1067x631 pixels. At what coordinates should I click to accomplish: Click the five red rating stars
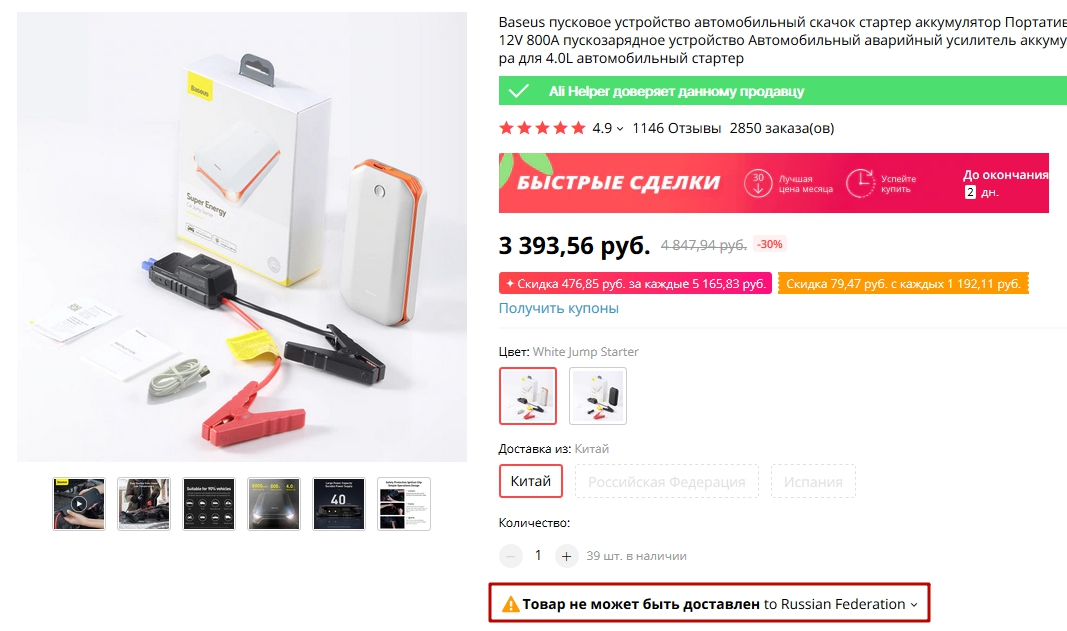click(x=541, y=128)
